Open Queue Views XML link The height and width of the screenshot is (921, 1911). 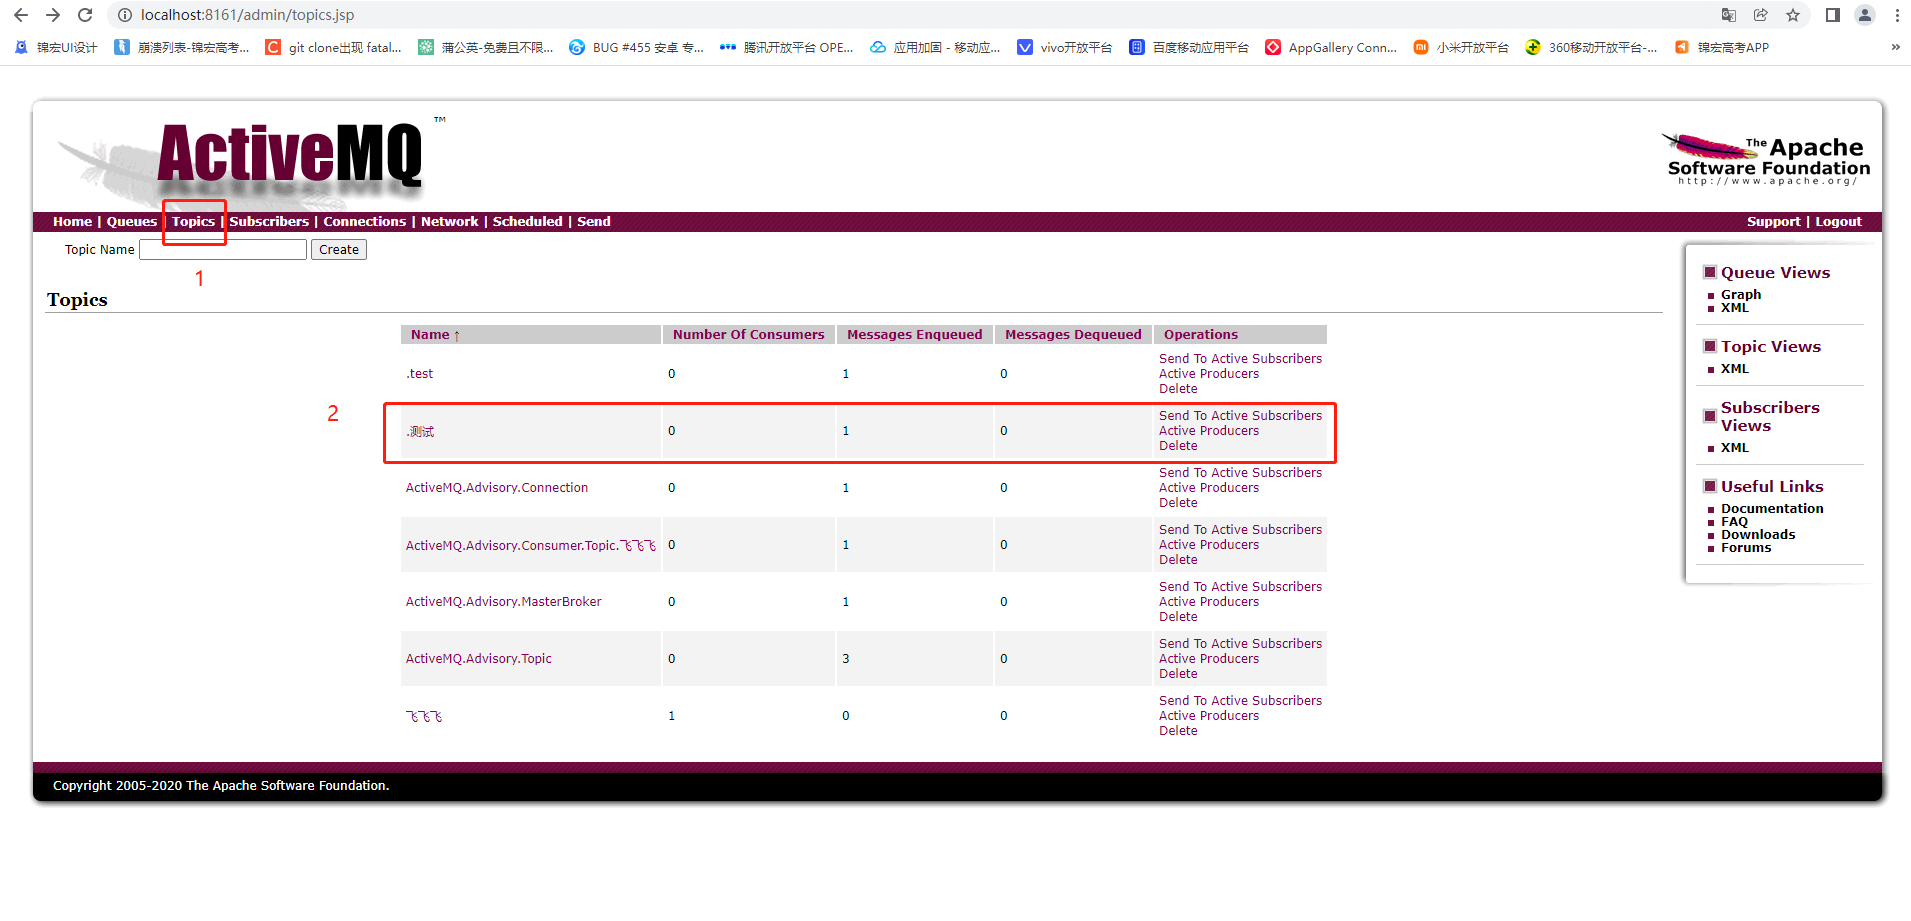[x=1734, y=308]
